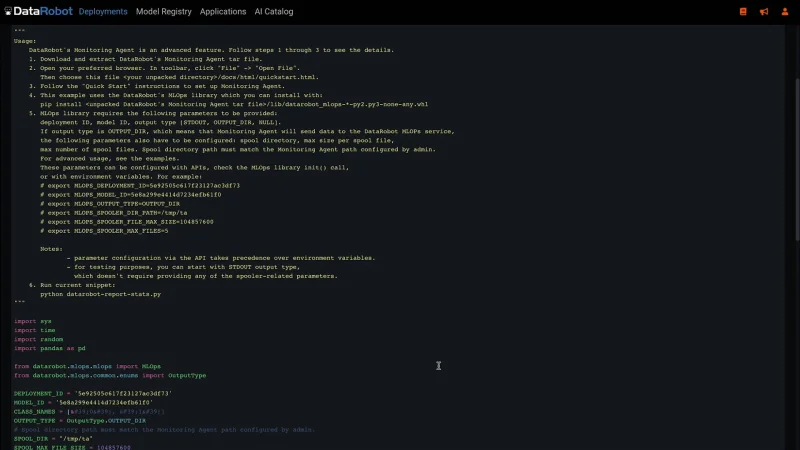Click the 'deployment ID, model ID, output type' line
Image resolution: width=800 pixels, height=450 pixels.
tap(161, 122)
